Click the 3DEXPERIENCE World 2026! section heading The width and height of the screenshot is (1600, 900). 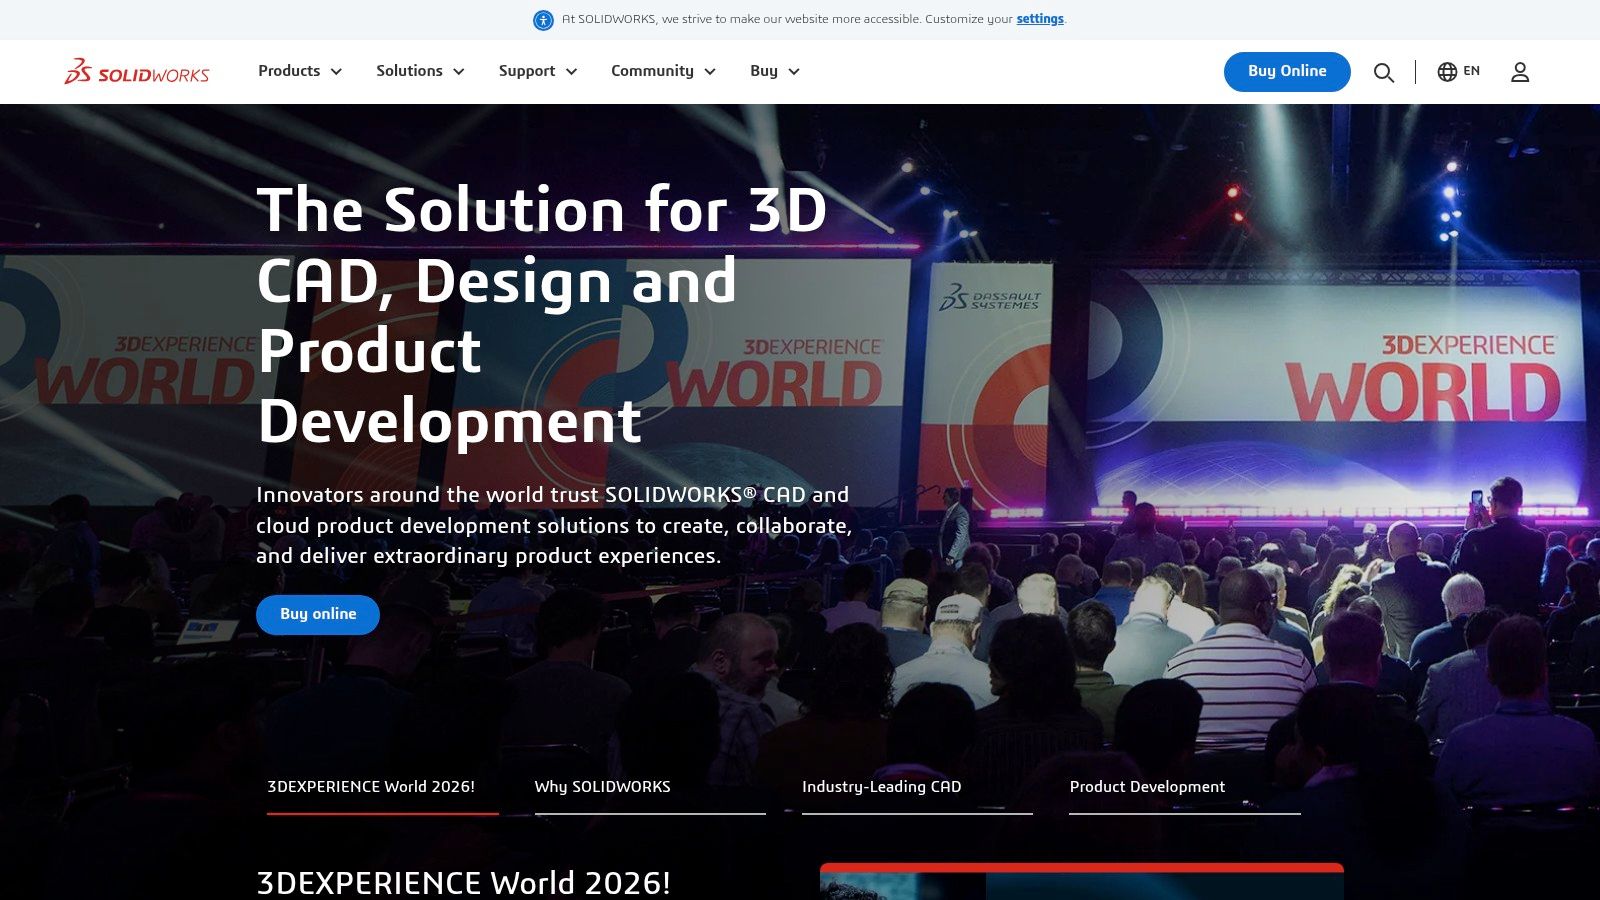(463, 882)
